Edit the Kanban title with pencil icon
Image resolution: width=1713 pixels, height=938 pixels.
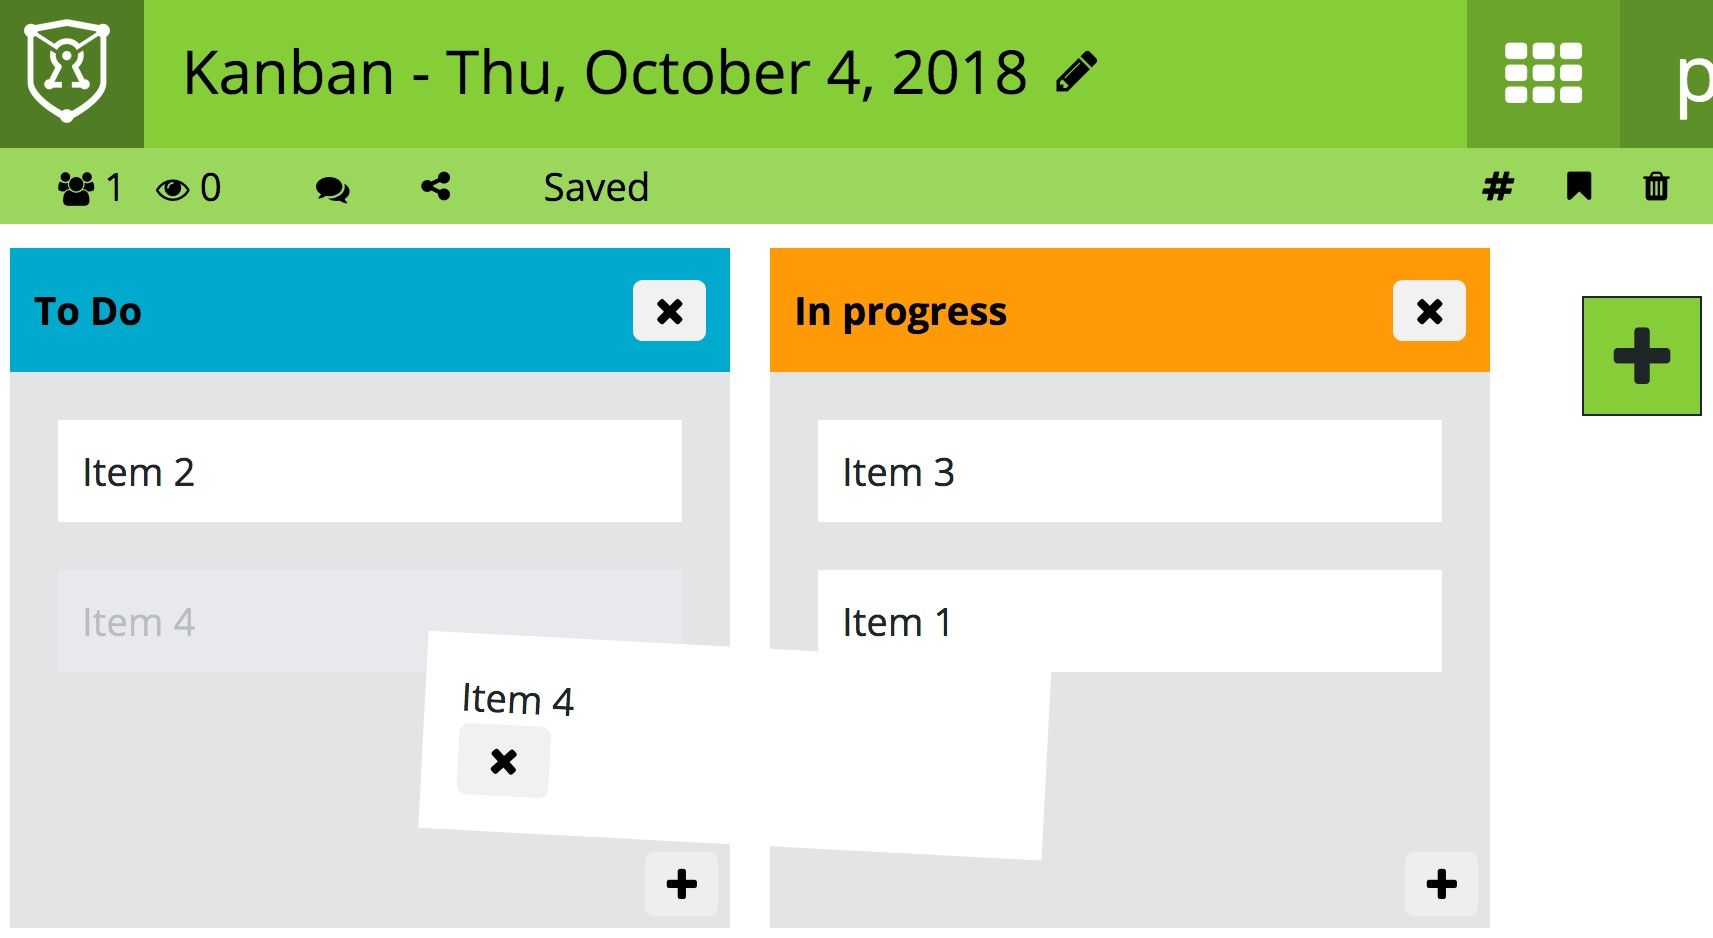[1076, 73]
